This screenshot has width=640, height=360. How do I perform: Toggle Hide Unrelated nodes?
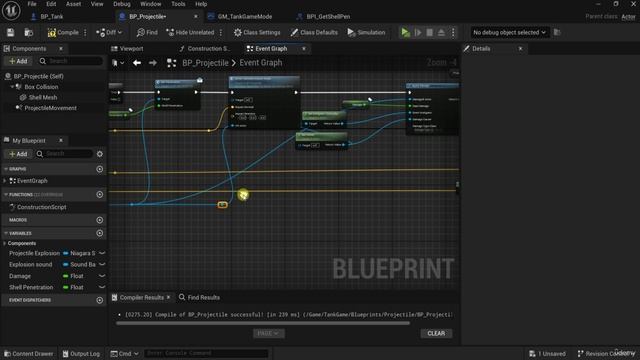pyautogui.click(x=190, y=33)
